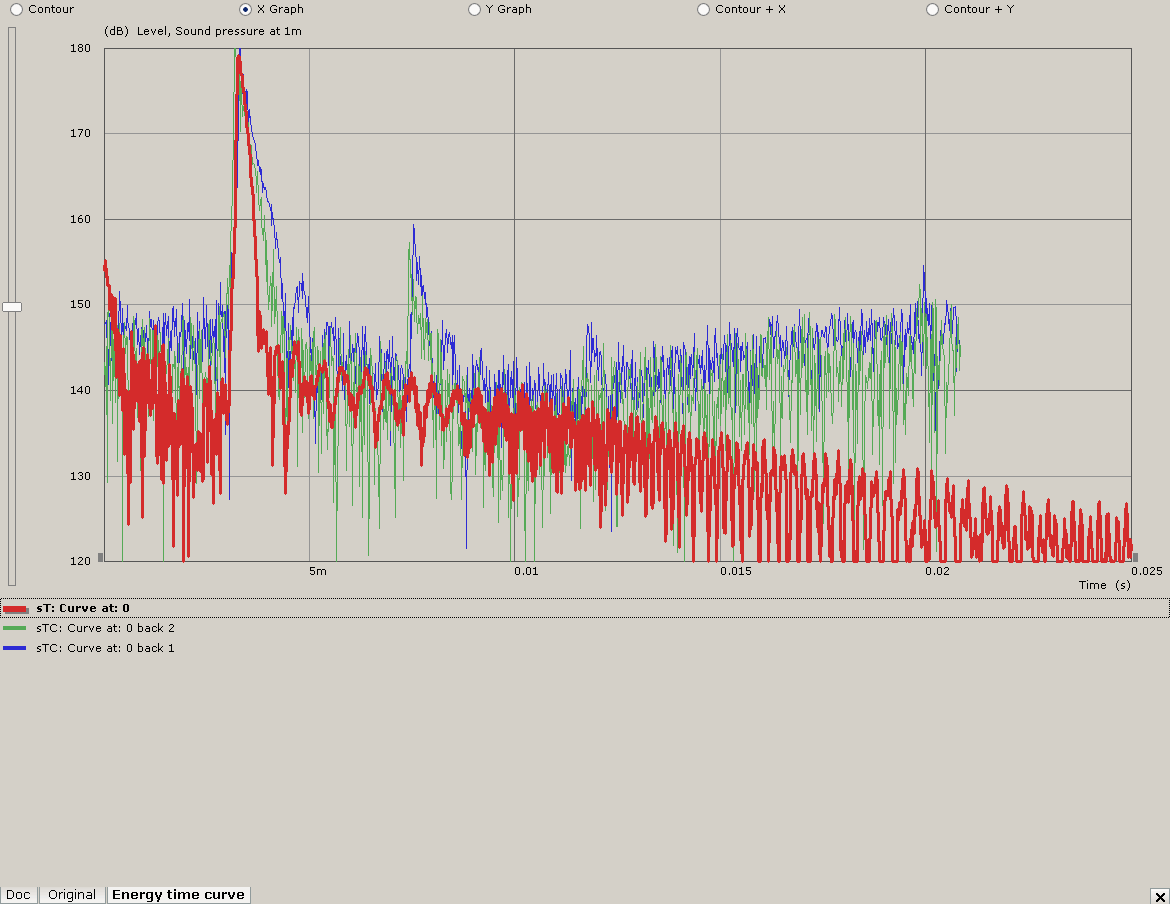Click the 0.01 tick label on time axis
The height and width of the screenshot is (904, 1170).
[x=526, y=571]
